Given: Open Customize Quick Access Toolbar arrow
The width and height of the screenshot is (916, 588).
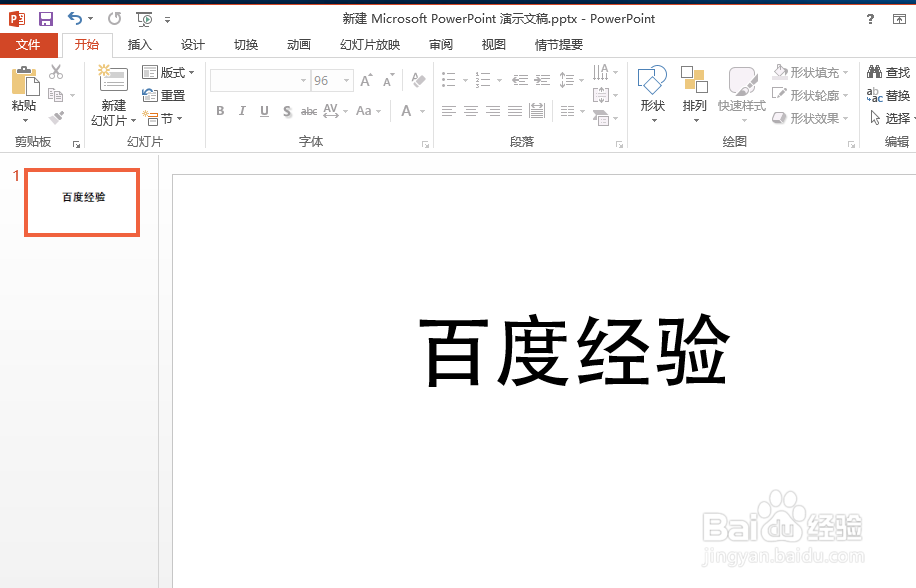Looking at the screenshot, I should 168,20.
